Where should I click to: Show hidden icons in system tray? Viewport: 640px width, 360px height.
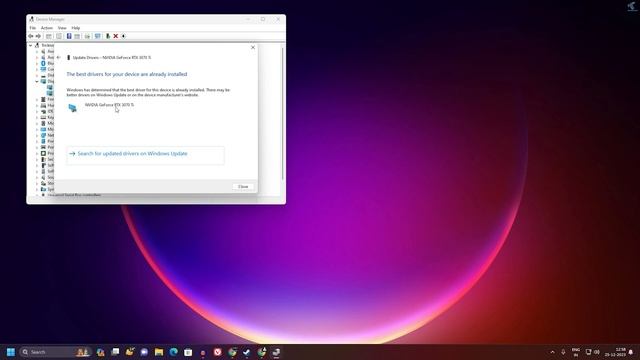[x=553, y=352]
